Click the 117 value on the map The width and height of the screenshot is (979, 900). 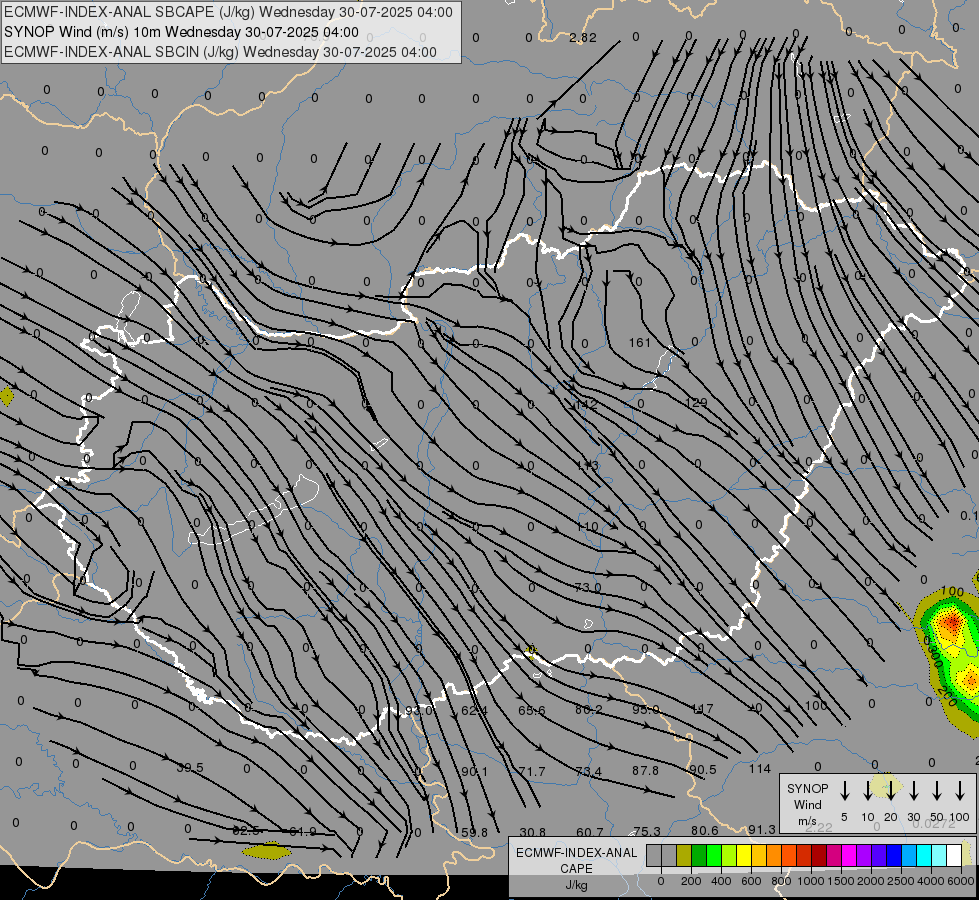702,709
